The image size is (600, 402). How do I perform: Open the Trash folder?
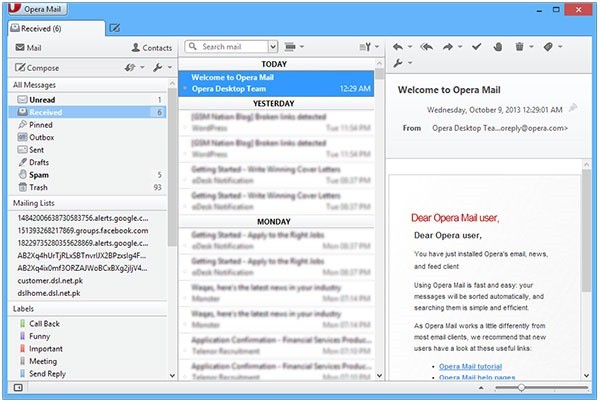point(88,187)
